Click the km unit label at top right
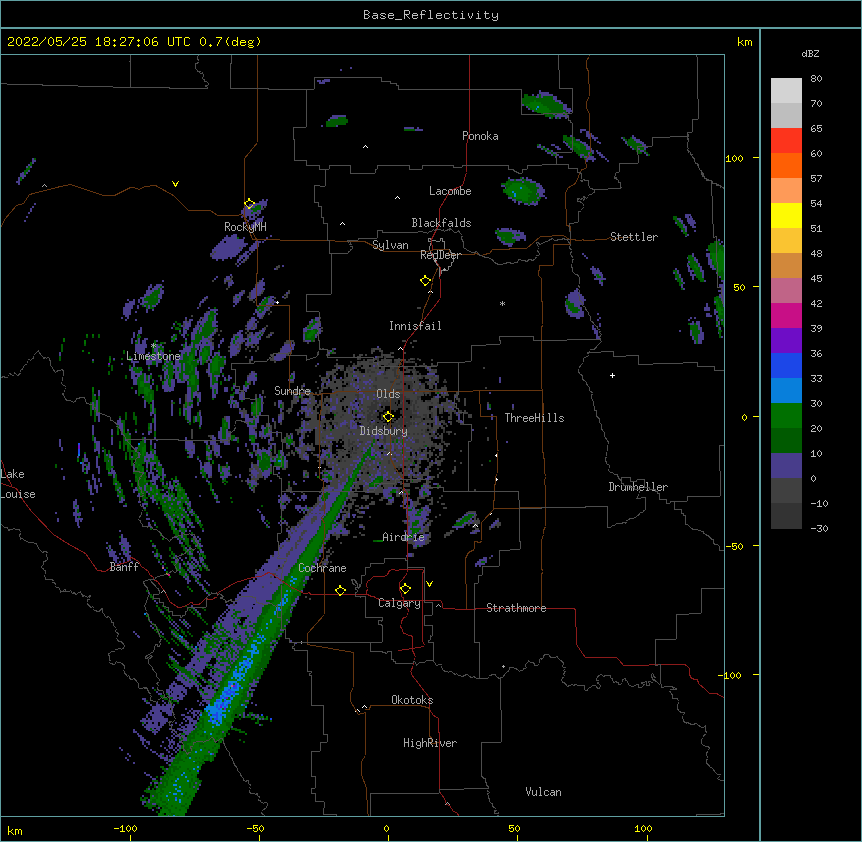 pyautogui.click(x=744, y=42)
